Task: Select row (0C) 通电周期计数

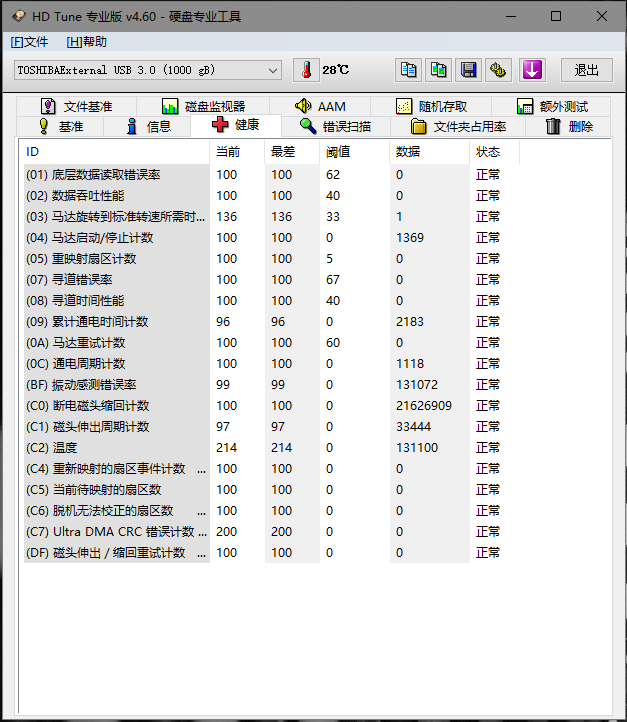Action: click(x=272, y=364)
